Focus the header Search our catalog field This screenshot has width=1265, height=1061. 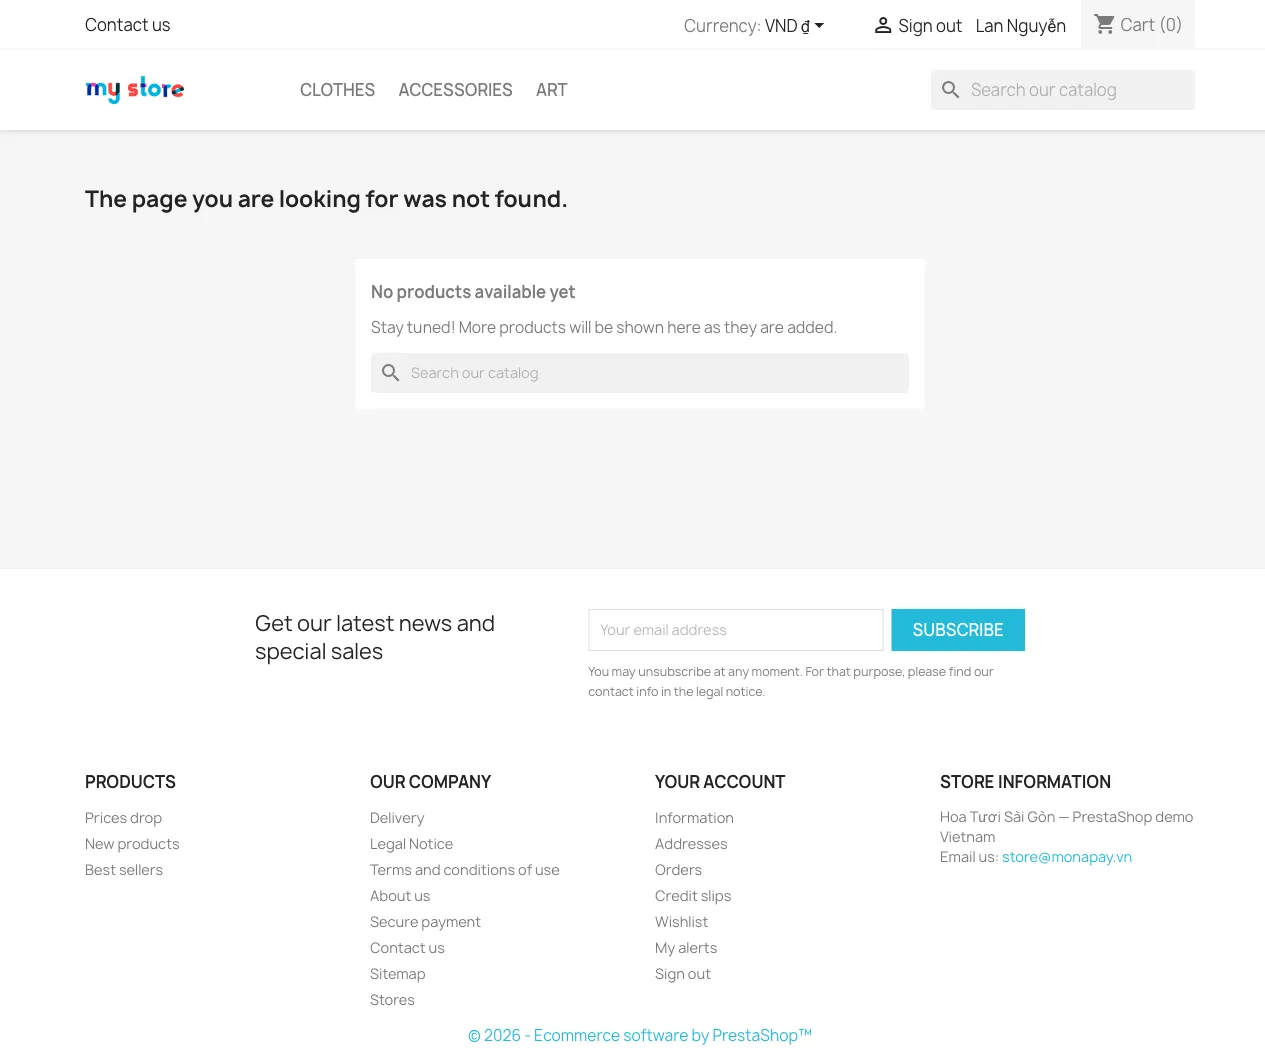click(1063, 90)
